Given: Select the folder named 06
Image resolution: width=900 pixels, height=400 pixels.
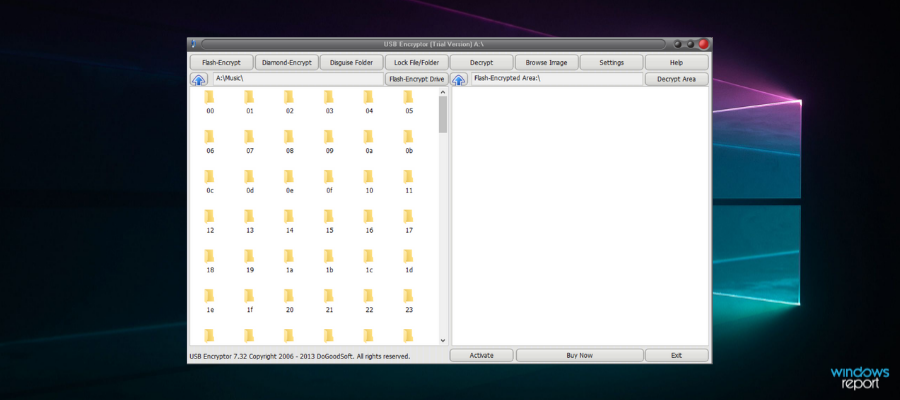Looking at the screenshot, I should [x=210, y=142].
